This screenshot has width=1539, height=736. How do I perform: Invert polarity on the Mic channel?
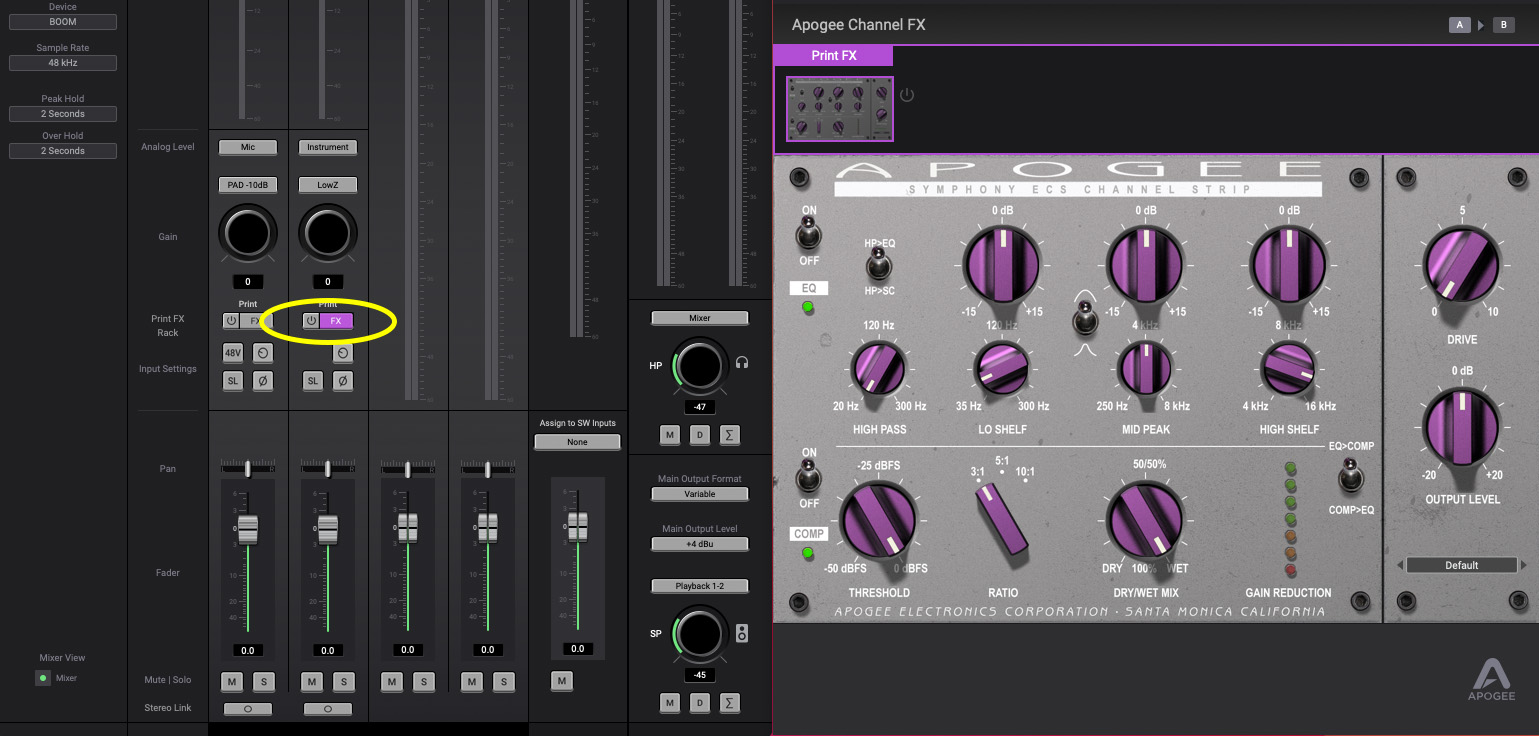[x=262, y=381]
